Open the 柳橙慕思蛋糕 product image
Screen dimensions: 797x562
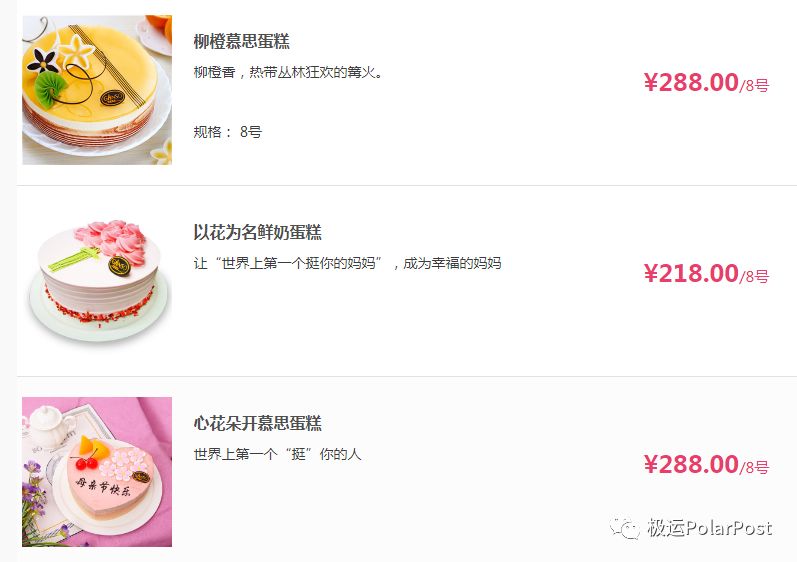[97, 90]
